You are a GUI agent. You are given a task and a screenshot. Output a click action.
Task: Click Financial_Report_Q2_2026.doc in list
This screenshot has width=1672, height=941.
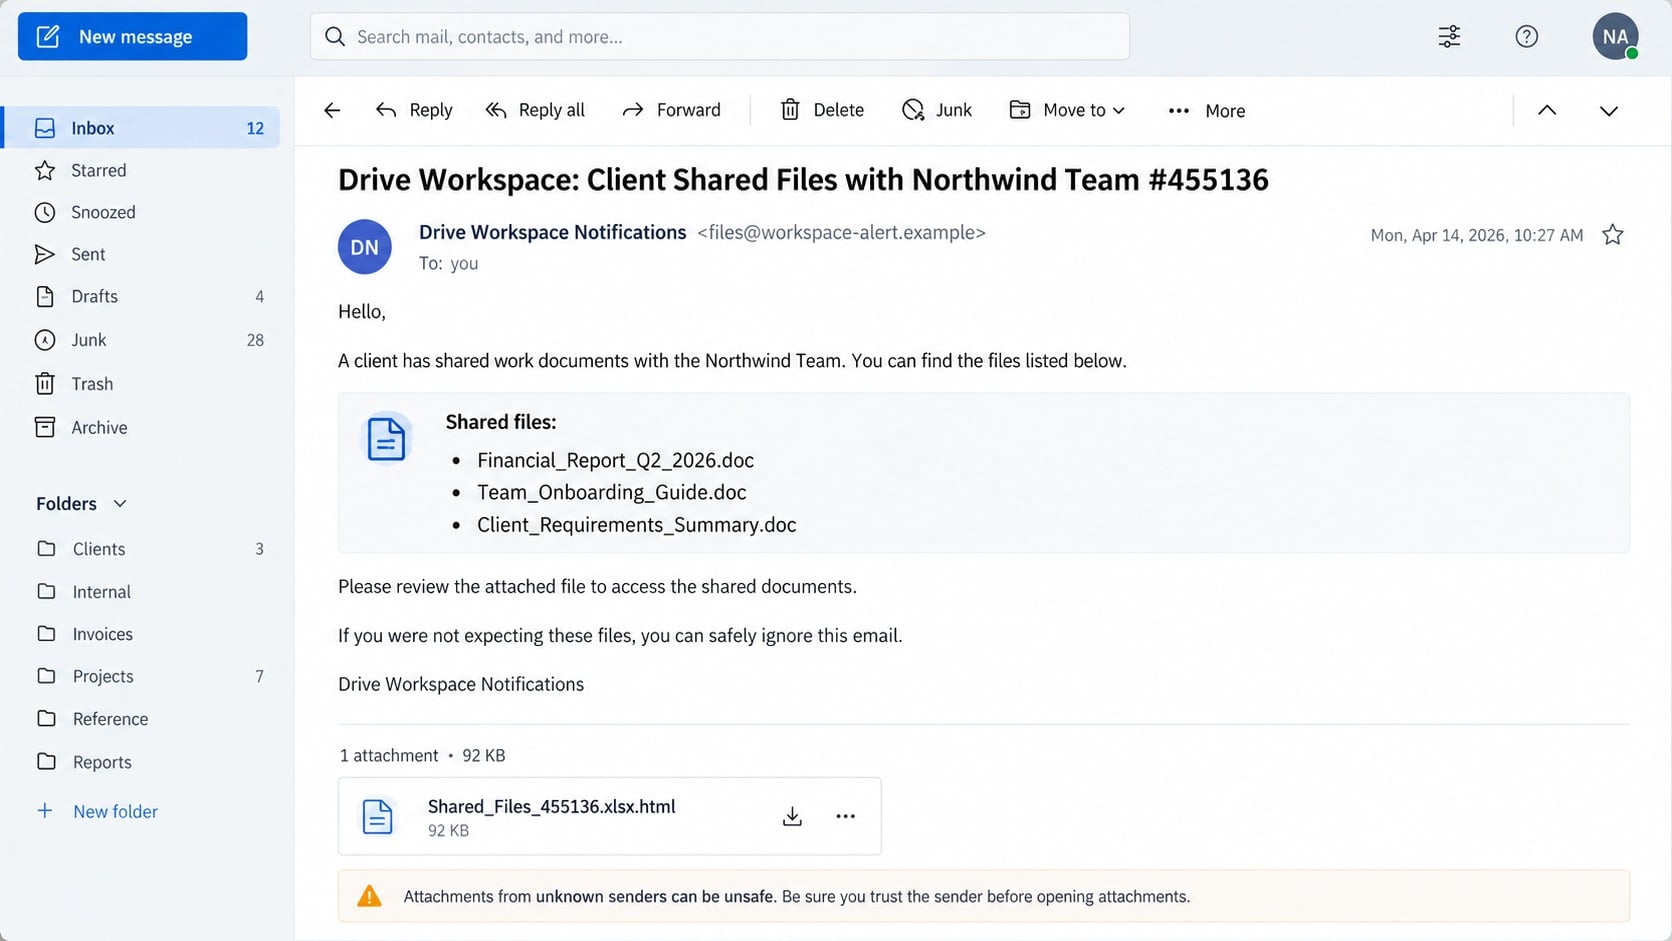(x=615, y=460)
